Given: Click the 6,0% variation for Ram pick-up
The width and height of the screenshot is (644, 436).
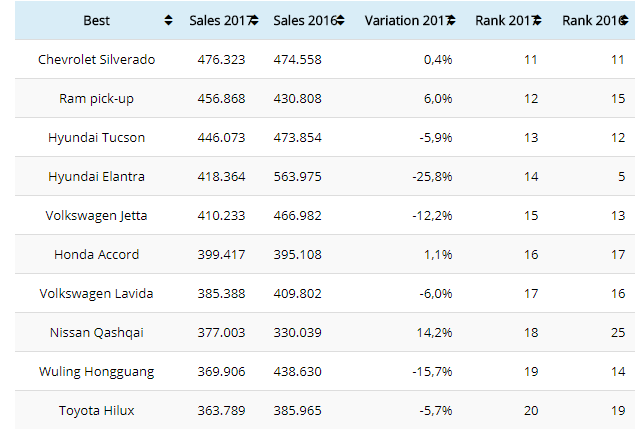Looking at the screenshot, I should click(x=438, y=99).
